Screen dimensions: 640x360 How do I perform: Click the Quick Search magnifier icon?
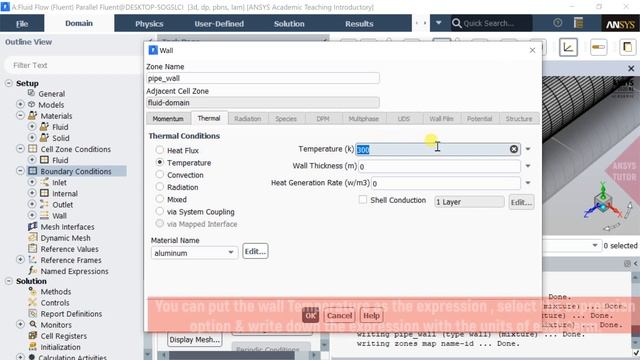[456, 23]
